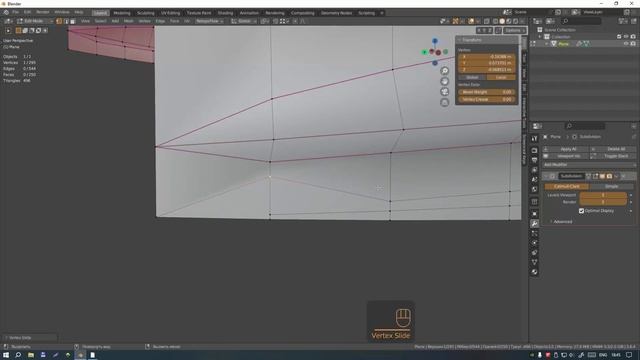Open Subdivision modifier extra options arrow

(616, 176)
